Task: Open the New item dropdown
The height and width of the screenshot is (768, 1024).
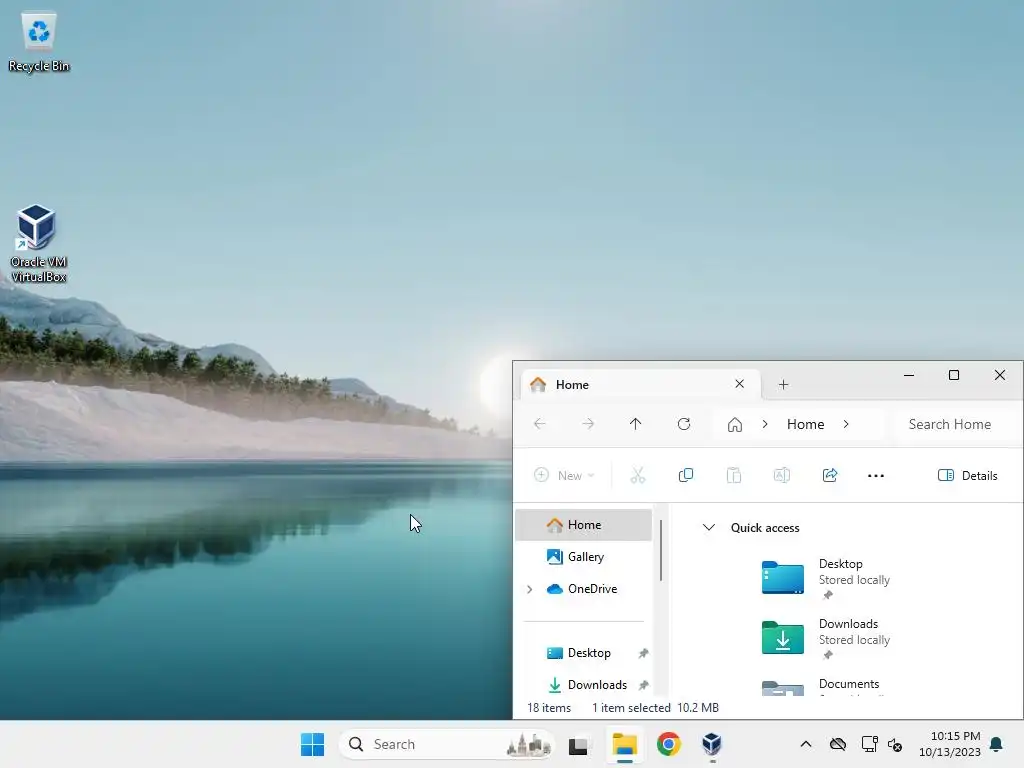Action: click(564, 475)
